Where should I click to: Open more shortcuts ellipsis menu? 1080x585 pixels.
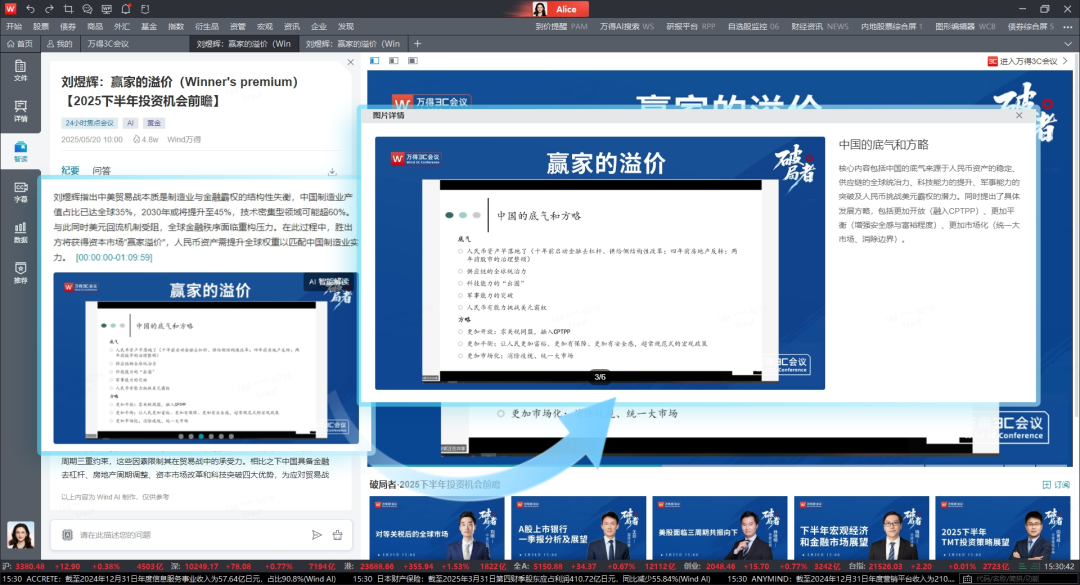pyautogui.click(x=1068, y=26)
